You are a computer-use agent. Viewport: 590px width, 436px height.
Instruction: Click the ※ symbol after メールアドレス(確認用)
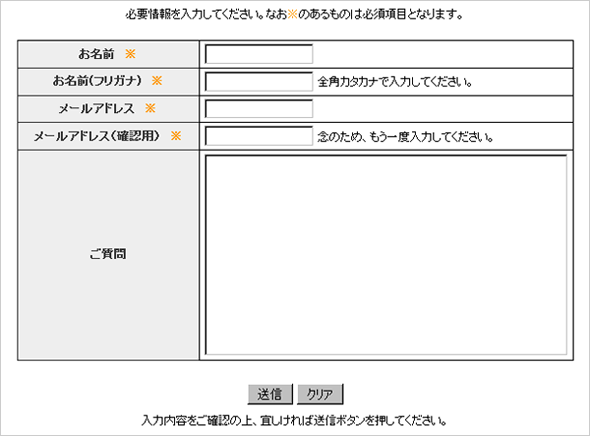pyautogui.click(x=176, y=136)
